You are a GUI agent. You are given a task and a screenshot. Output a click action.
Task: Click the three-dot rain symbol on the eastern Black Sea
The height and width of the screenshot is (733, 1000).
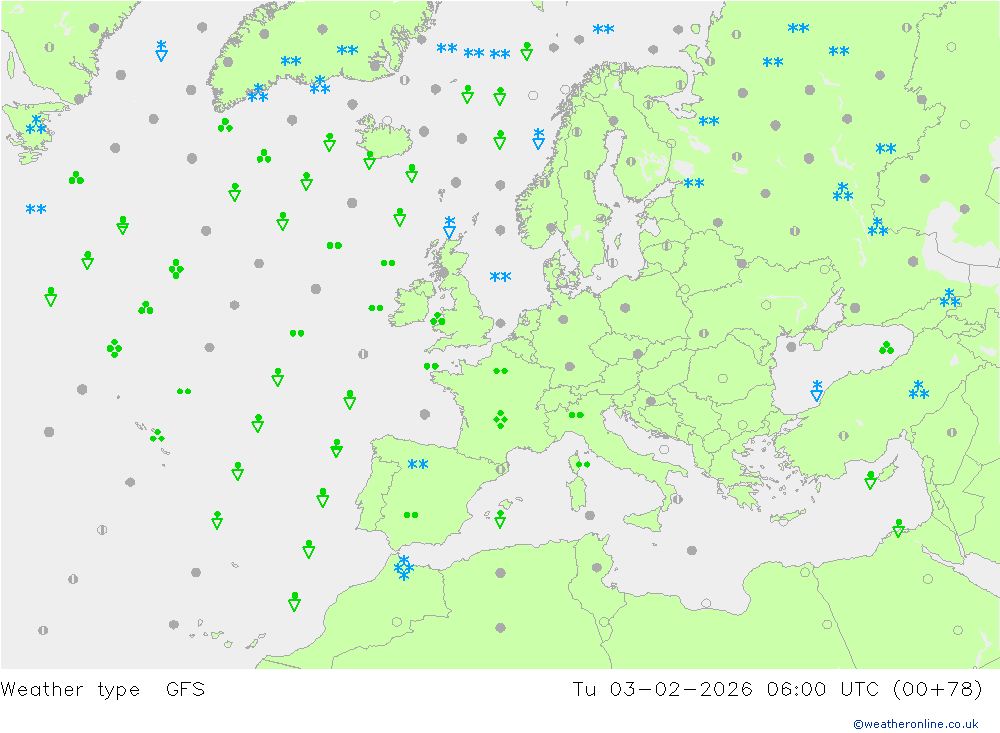coord(886,348)
